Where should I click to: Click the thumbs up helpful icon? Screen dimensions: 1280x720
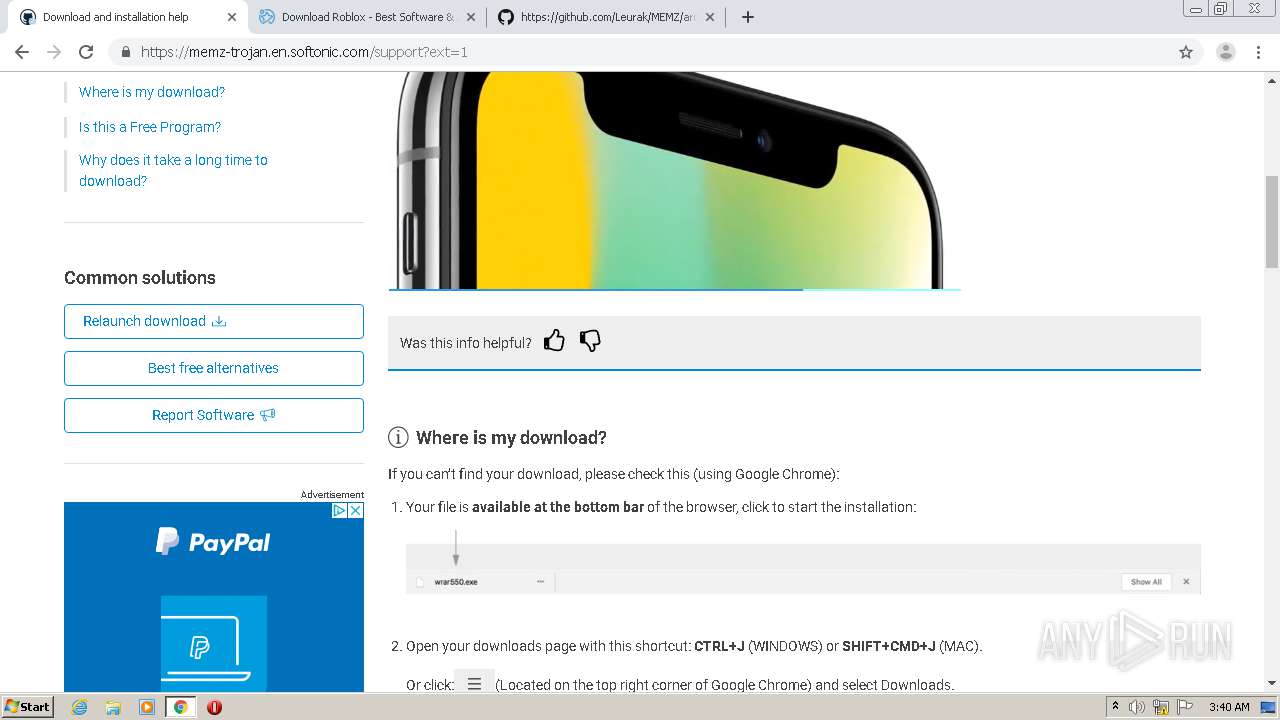[x=554, y=341]
